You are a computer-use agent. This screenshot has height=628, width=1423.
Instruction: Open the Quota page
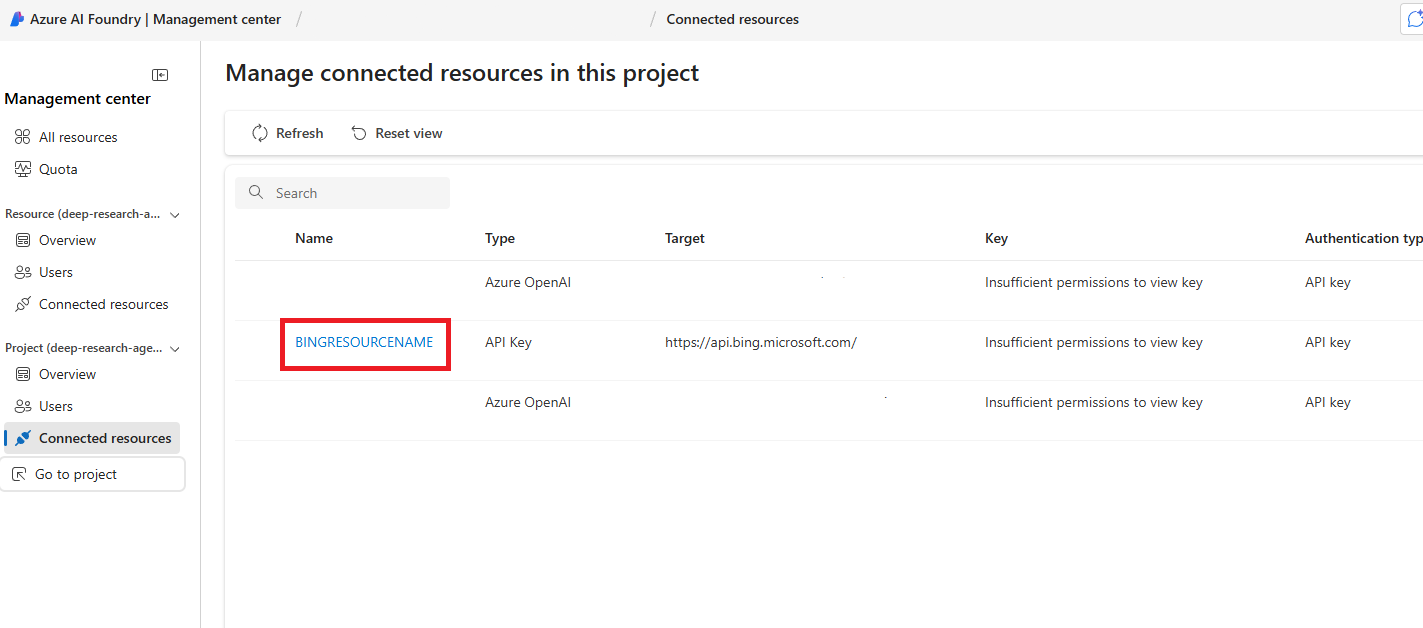[58, 169]
